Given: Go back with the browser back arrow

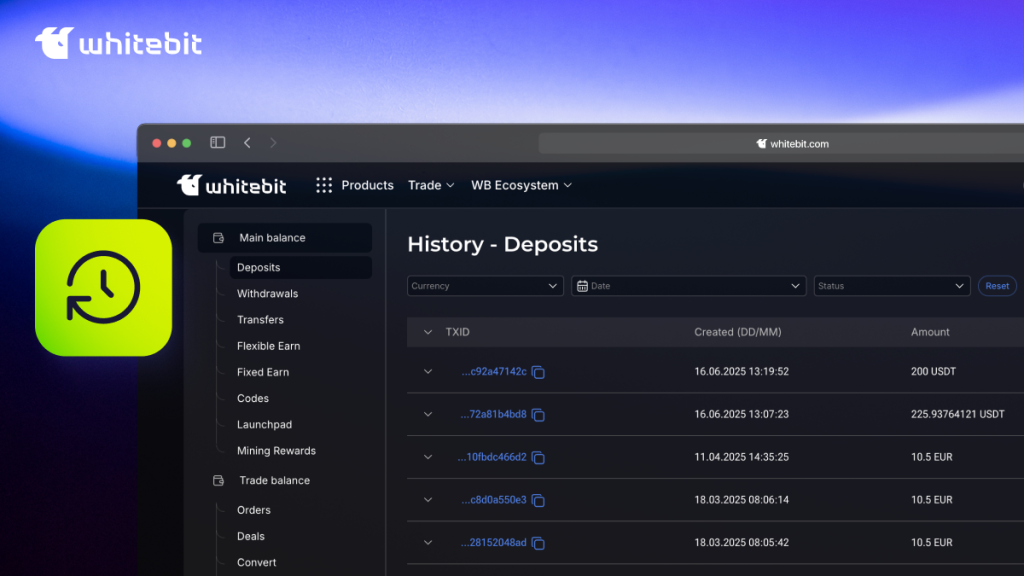Looking at the screenshot, I should tap(248, 142).
